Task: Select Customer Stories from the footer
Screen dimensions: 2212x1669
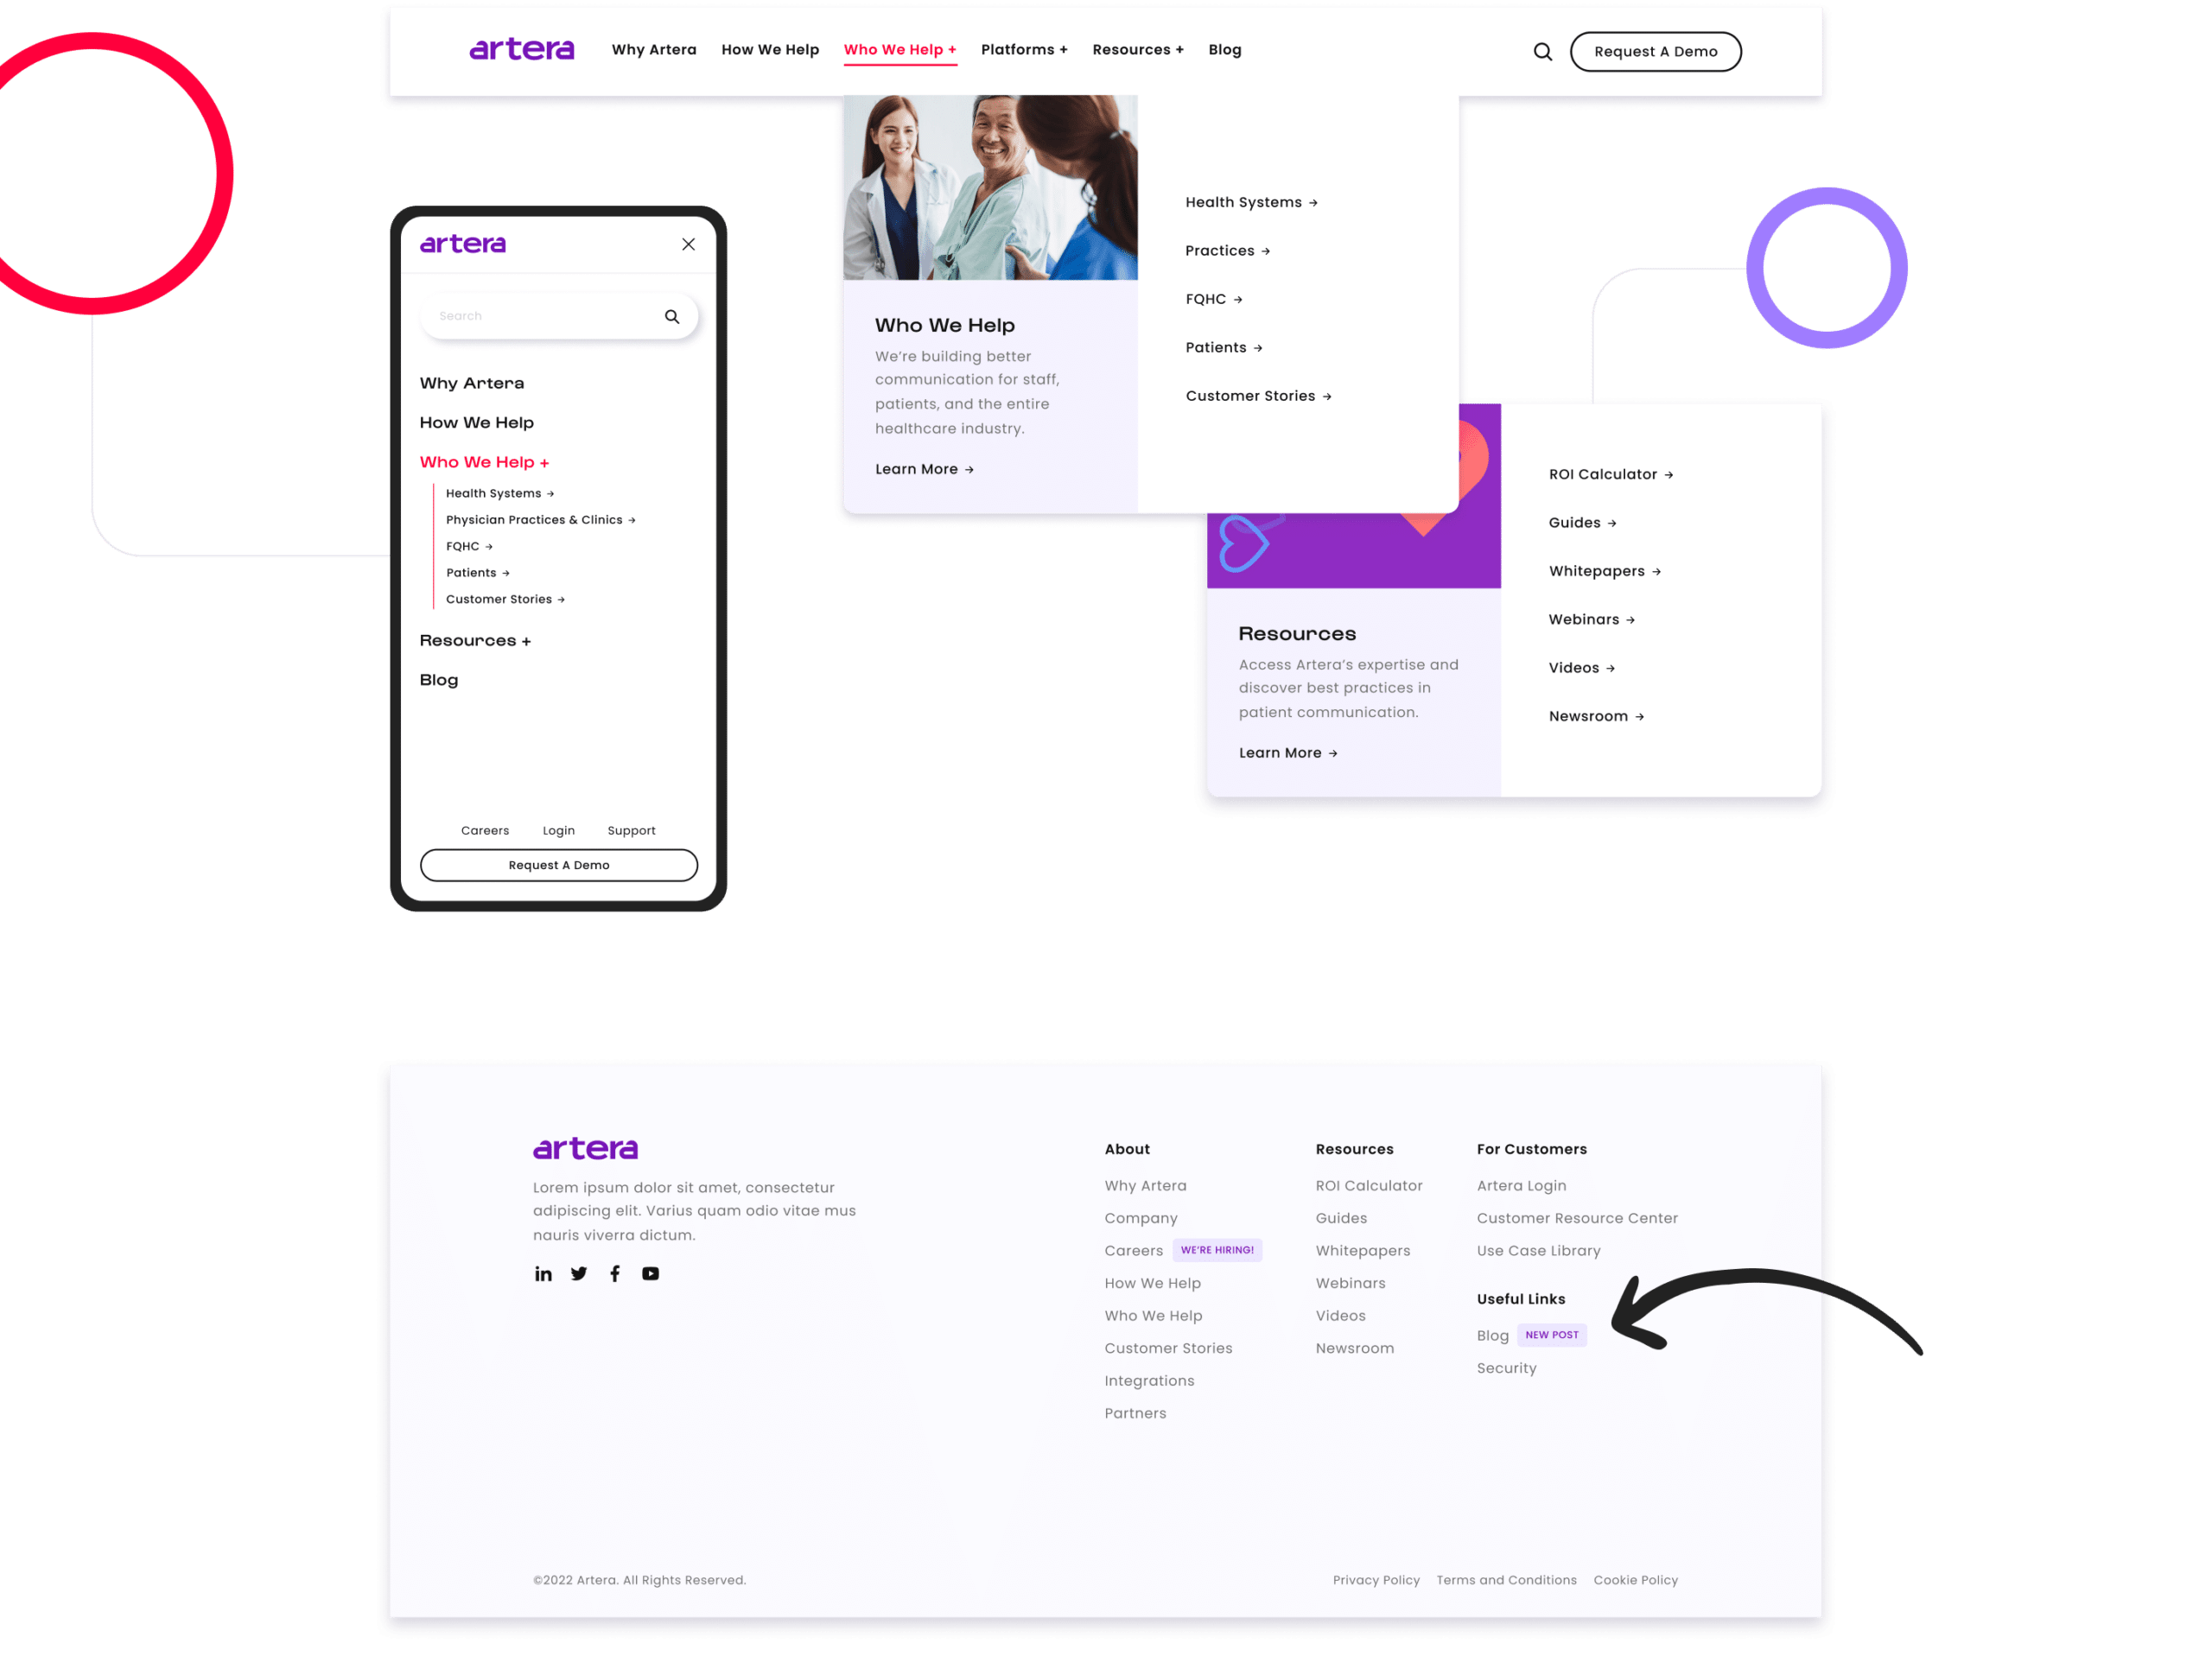Action: (x=1167, y=1347)
